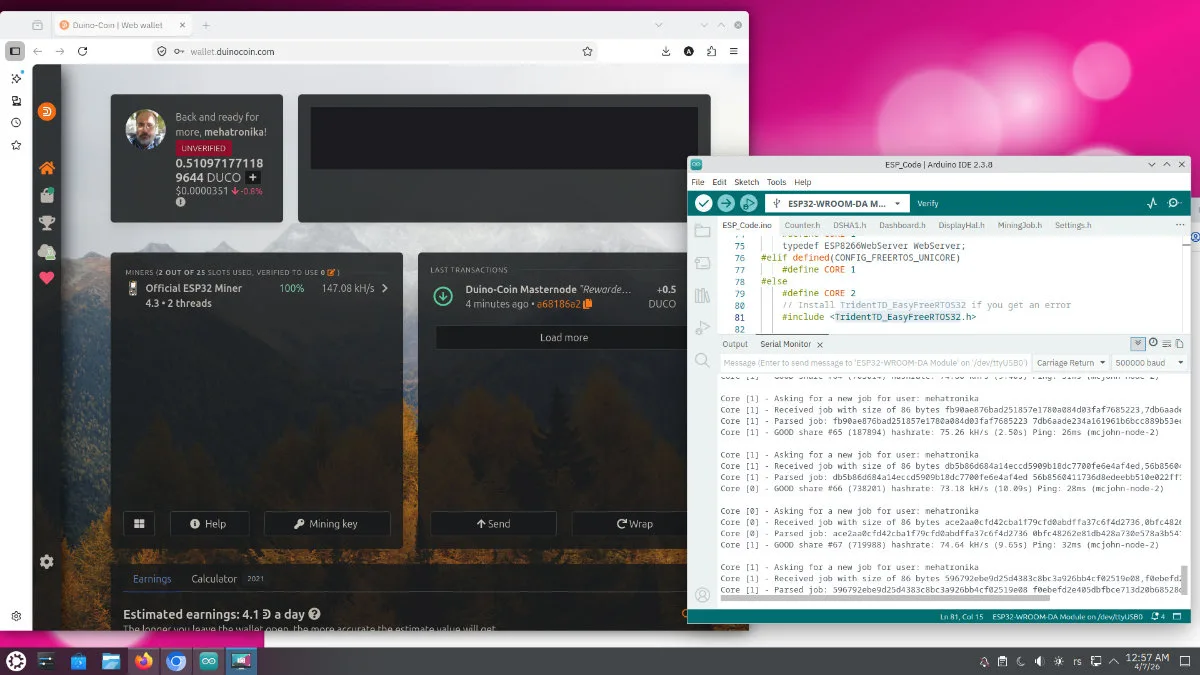Click the Mining key button
Screen dimensions: 1200x675
pos(326,524)
